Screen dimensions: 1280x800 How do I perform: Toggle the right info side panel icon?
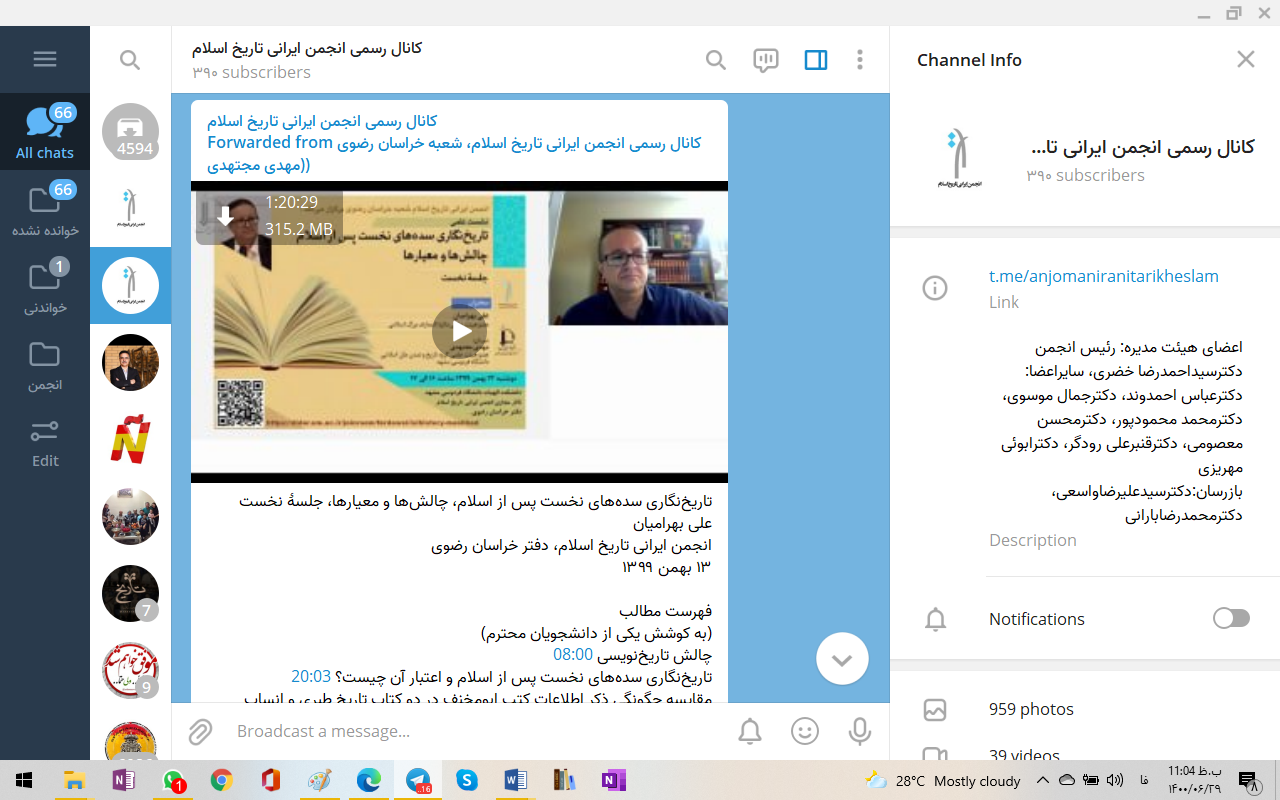pos(816,60)
